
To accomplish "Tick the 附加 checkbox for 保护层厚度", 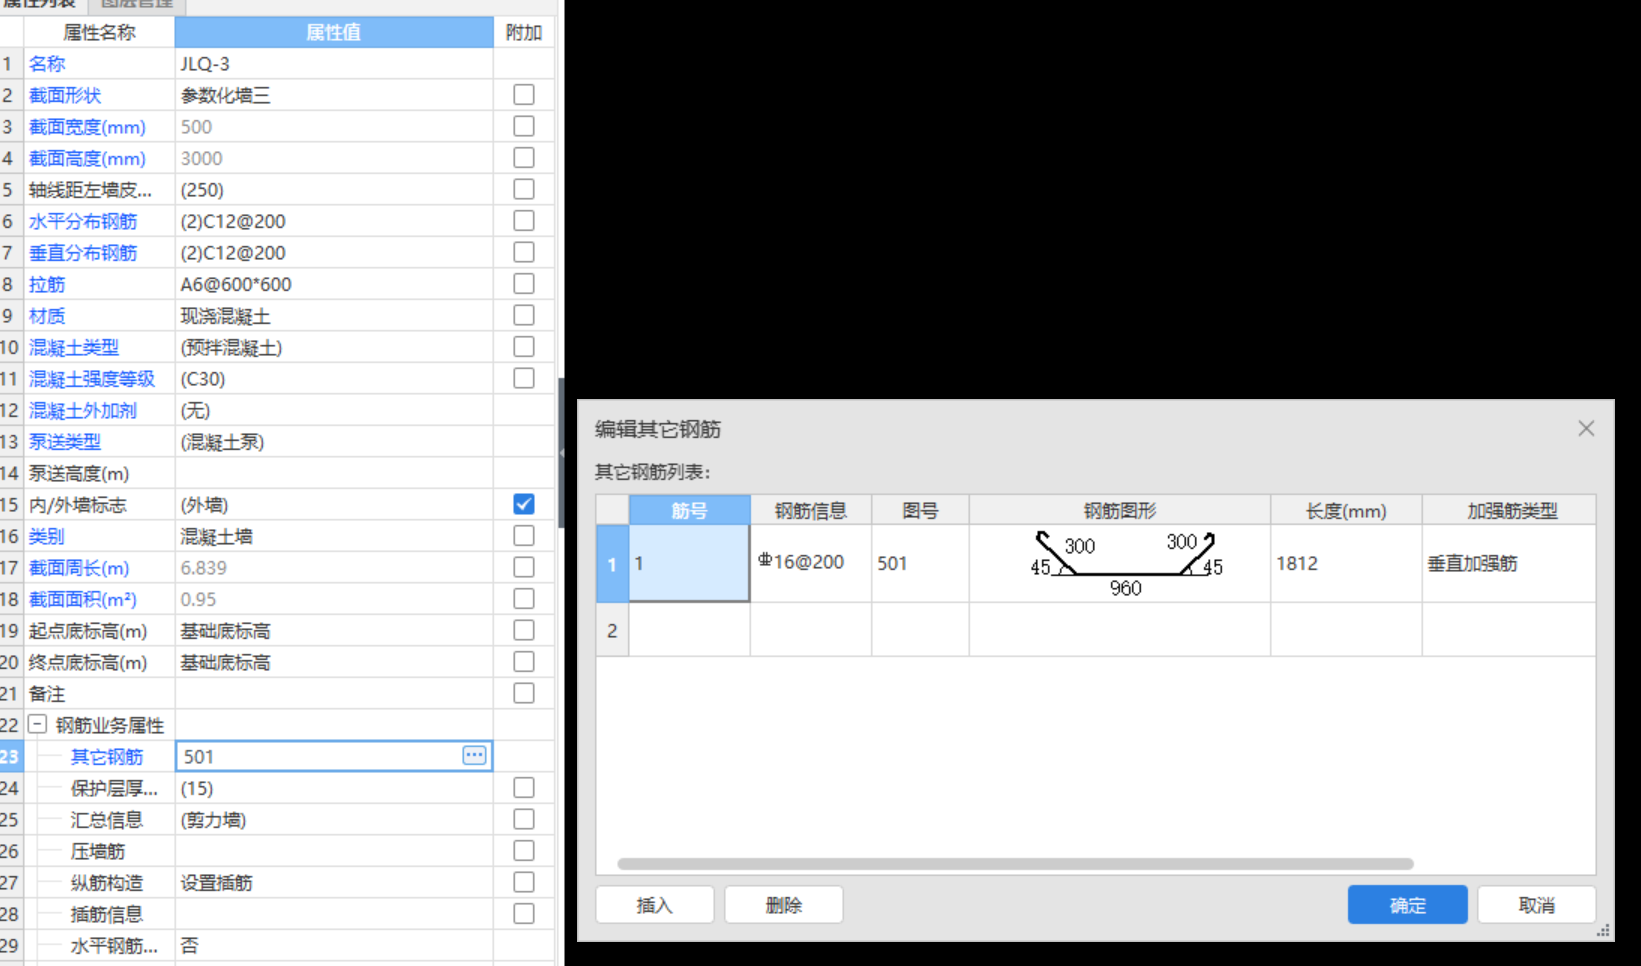I will pos(523,788).
